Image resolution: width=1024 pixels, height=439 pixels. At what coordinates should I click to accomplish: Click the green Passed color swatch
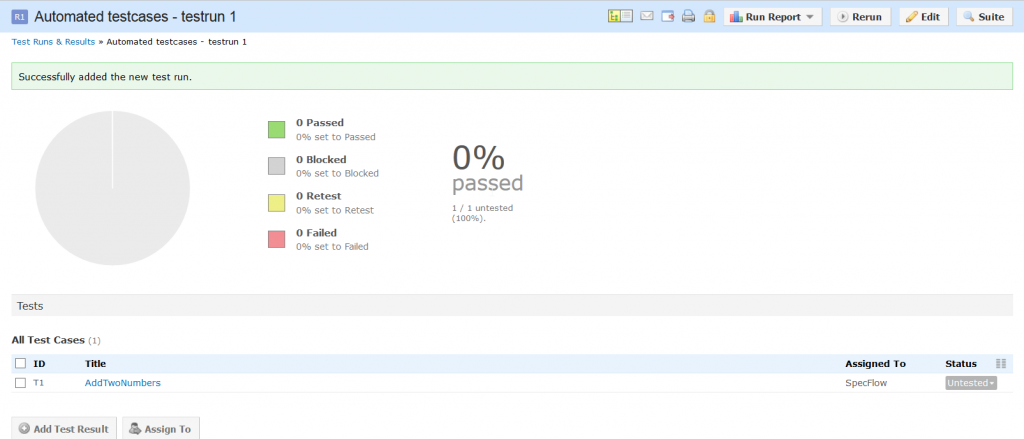point(277,129)
